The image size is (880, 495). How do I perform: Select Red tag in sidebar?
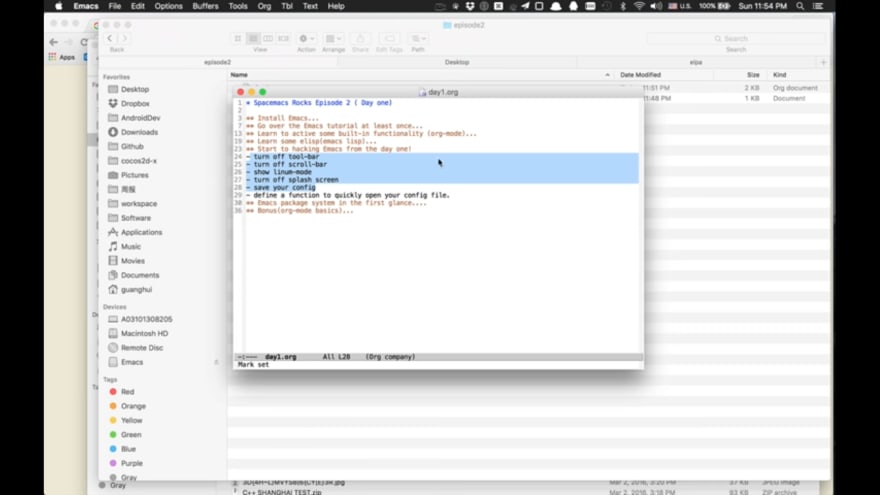(127, 392)
